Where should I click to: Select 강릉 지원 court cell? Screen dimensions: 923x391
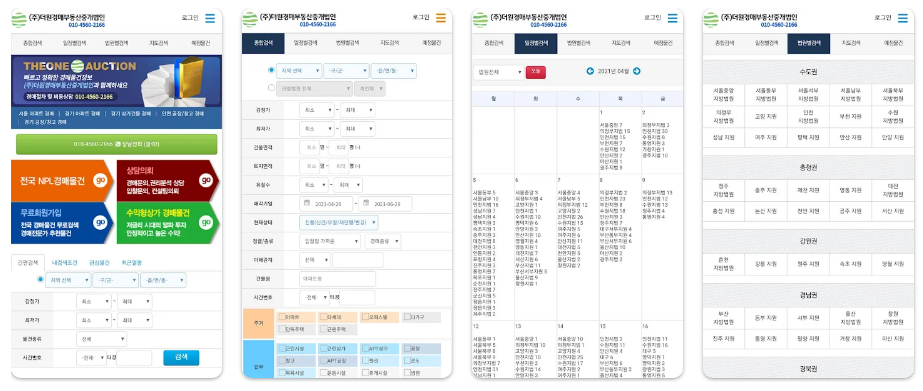coord(765,264)
